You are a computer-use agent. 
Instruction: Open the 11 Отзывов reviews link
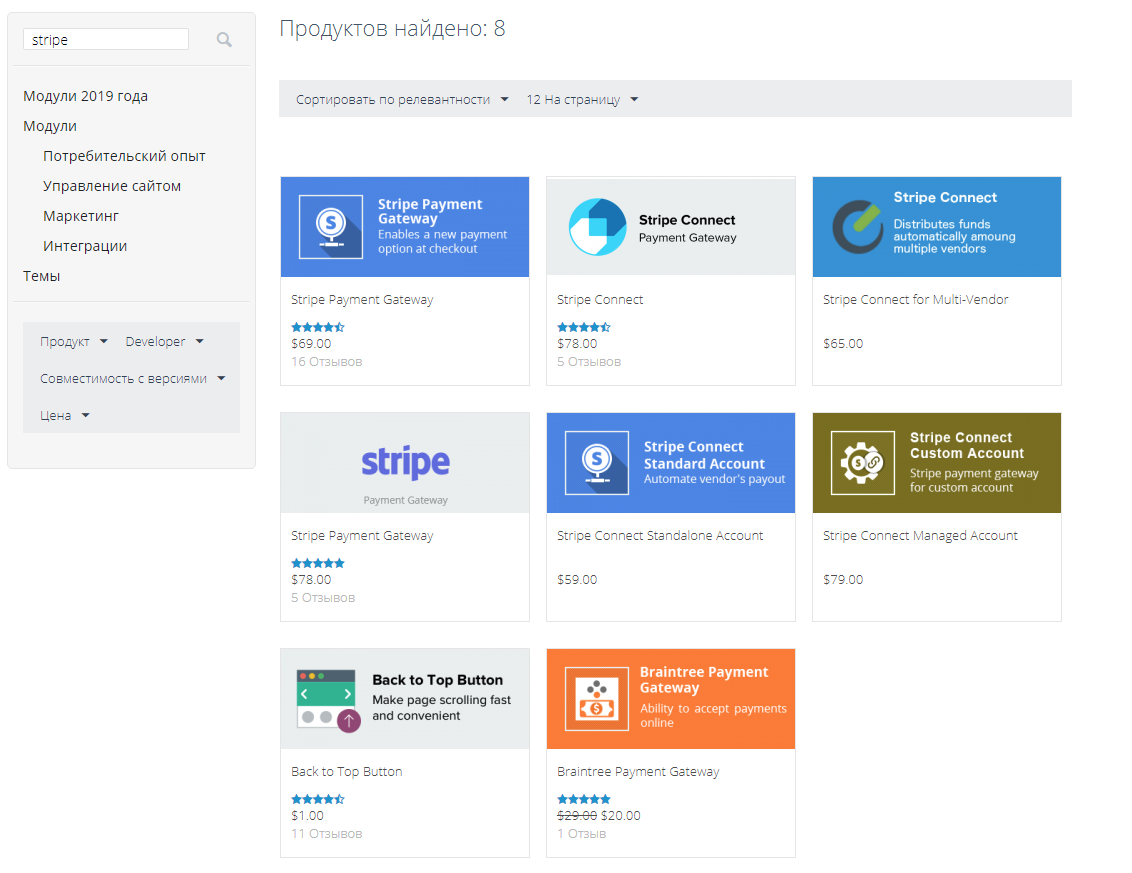[x=326, y=834]
